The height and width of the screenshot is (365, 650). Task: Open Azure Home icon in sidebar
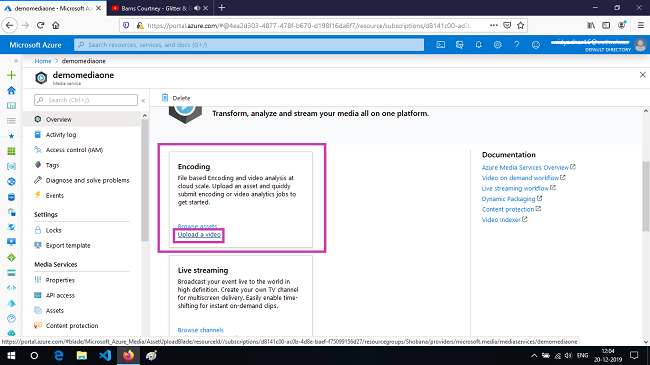11,90
